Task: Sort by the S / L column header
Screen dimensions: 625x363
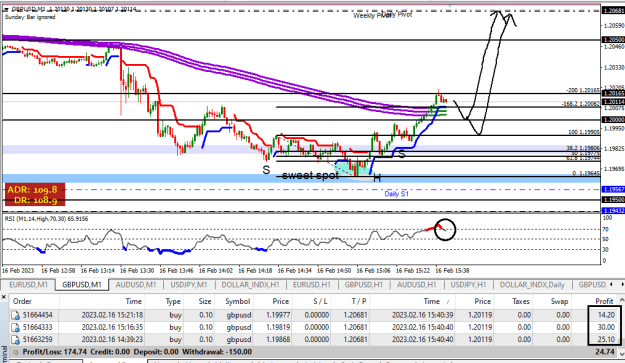Action: coord(320,302)
